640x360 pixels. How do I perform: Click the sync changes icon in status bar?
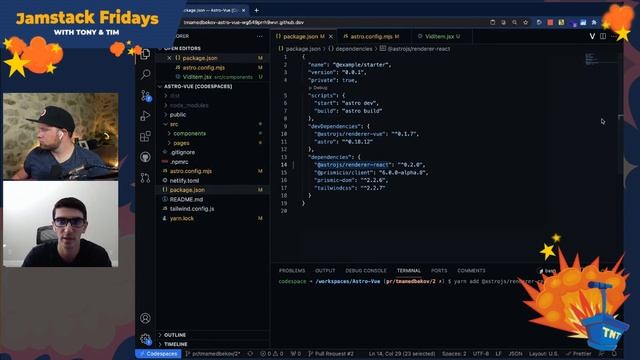[x=250, y=353]
